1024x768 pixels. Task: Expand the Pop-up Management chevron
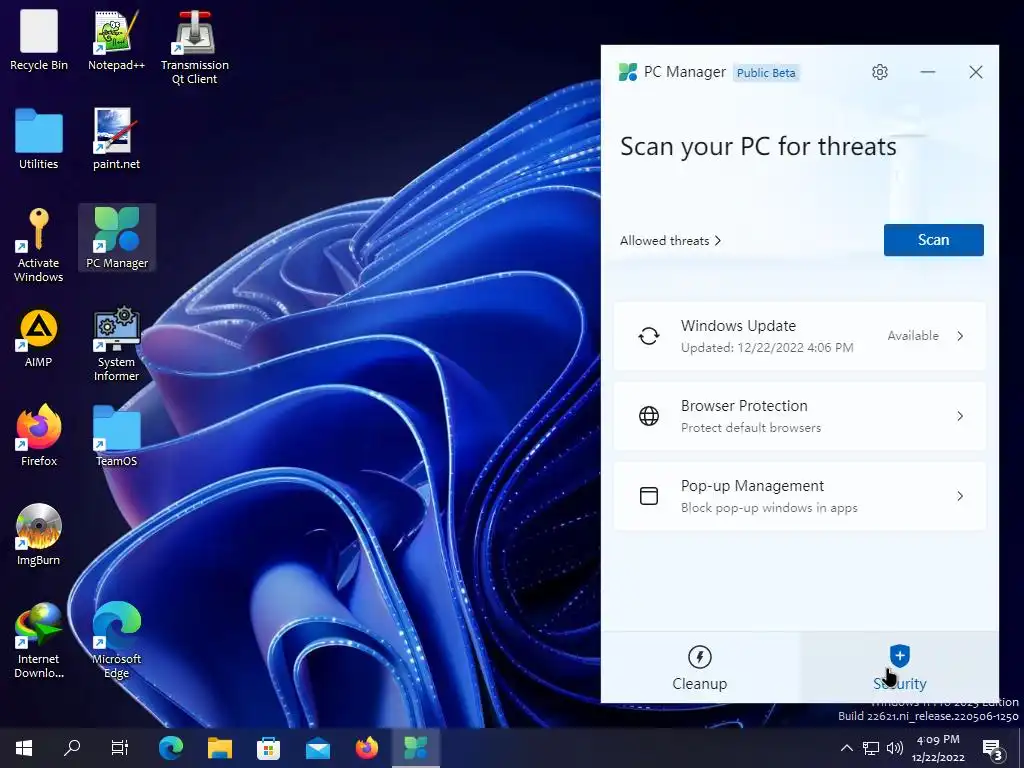click(960, 496)
